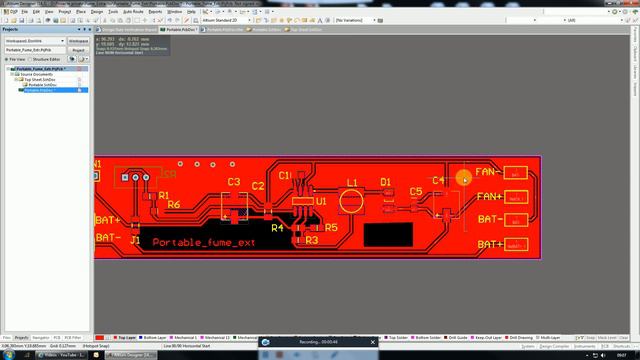Select Top Sheet.SchDoc in project tree
This screenshot has height=360, width=640.
[40, 80]
